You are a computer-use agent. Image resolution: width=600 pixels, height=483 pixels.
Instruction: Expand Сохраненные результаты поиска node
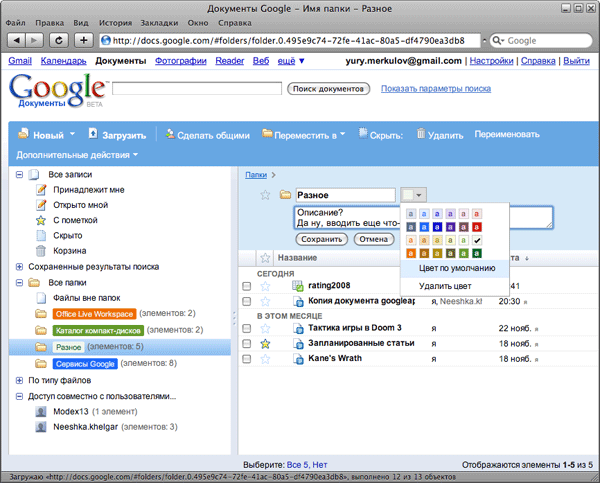pyautogui.click(x=19, y=267)
